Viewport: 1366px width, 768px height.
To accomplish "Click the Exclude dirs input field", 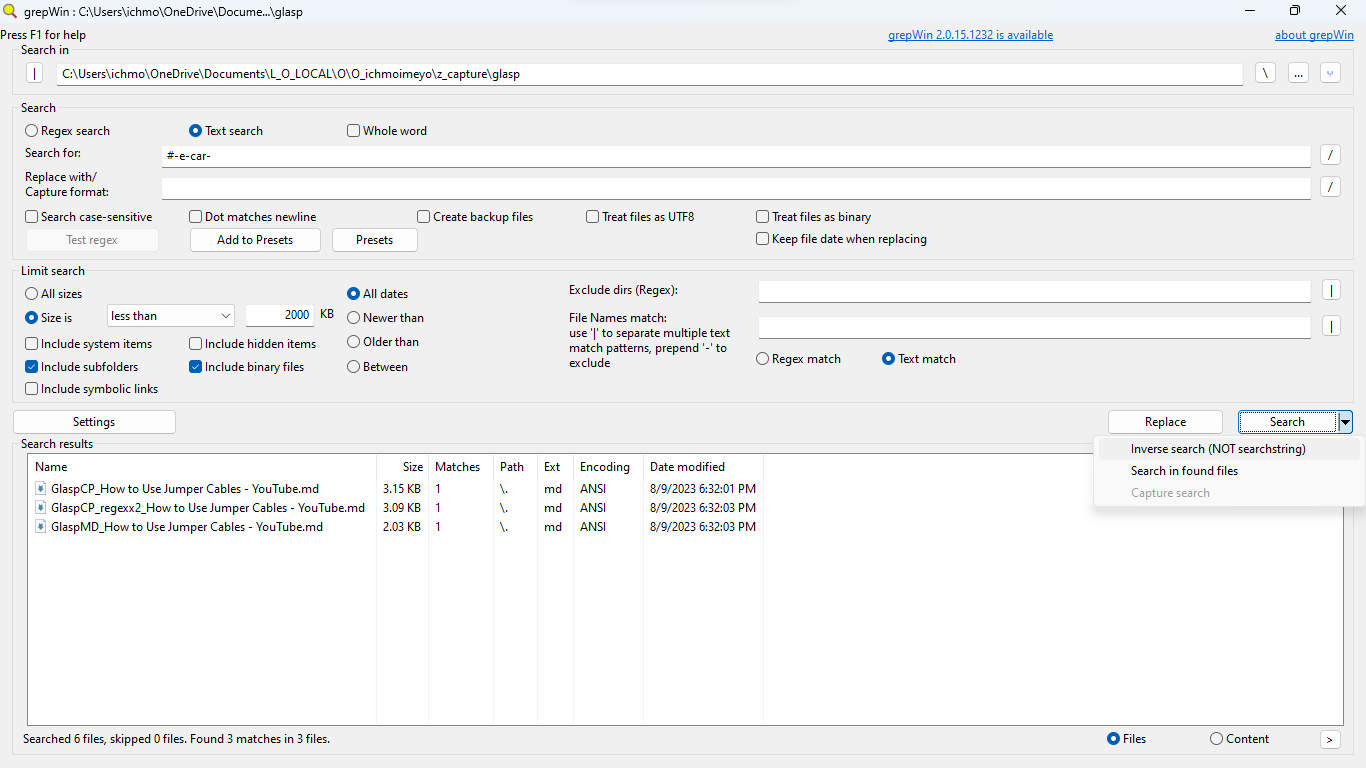I will [1034, 291].
